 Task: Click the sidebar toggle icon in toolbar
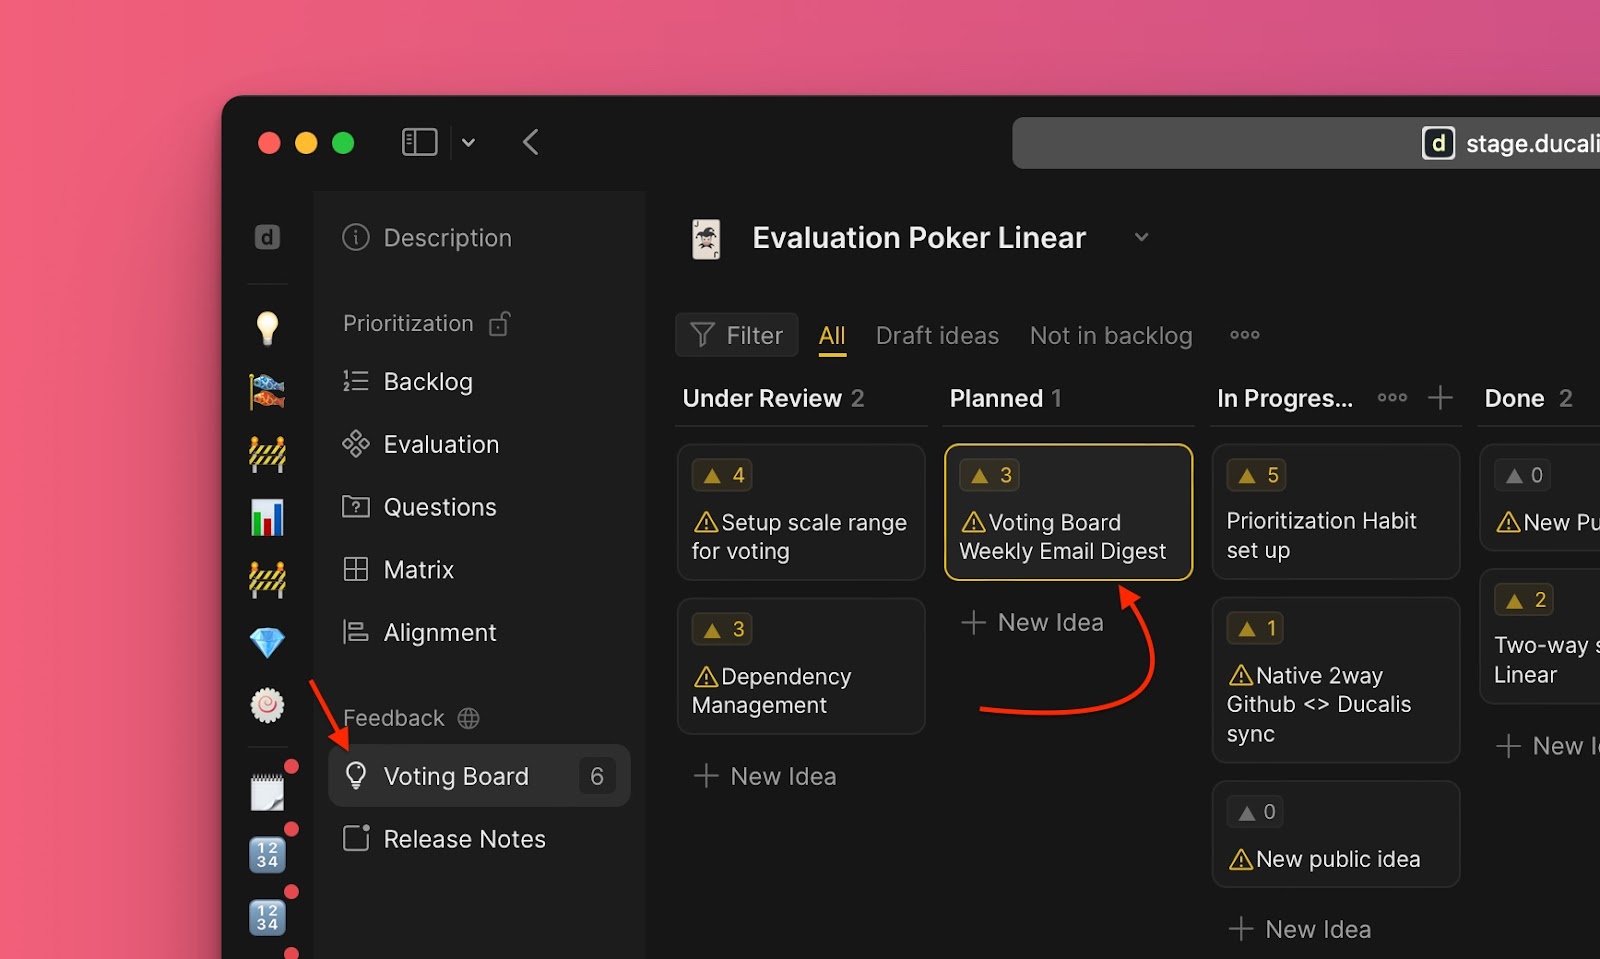pos(419,142)
